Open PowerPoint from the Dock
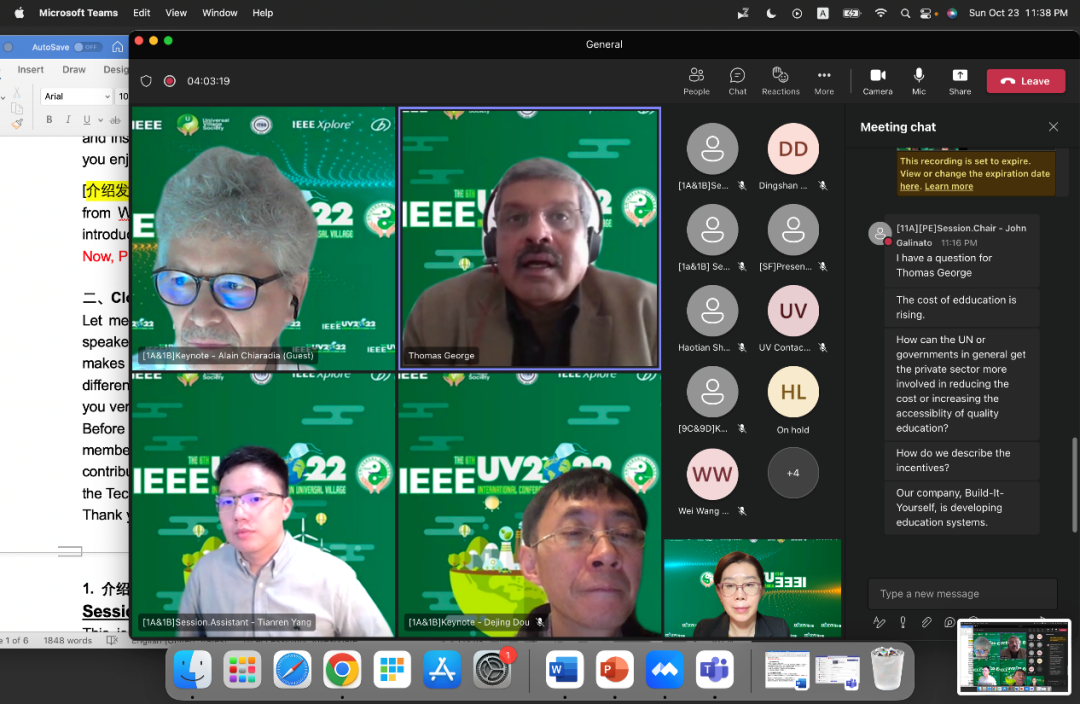 pos(614,669)
